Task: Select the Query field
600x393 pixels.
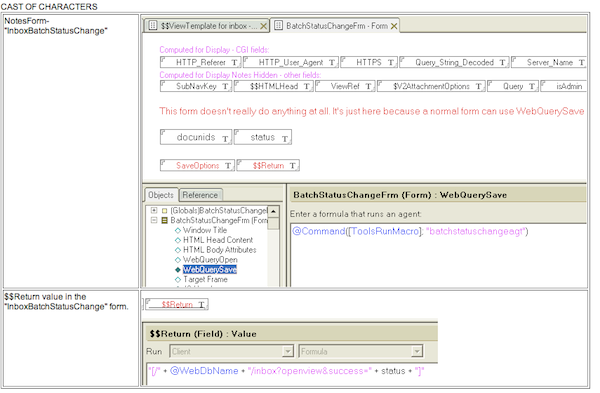Action: [513, 86]
